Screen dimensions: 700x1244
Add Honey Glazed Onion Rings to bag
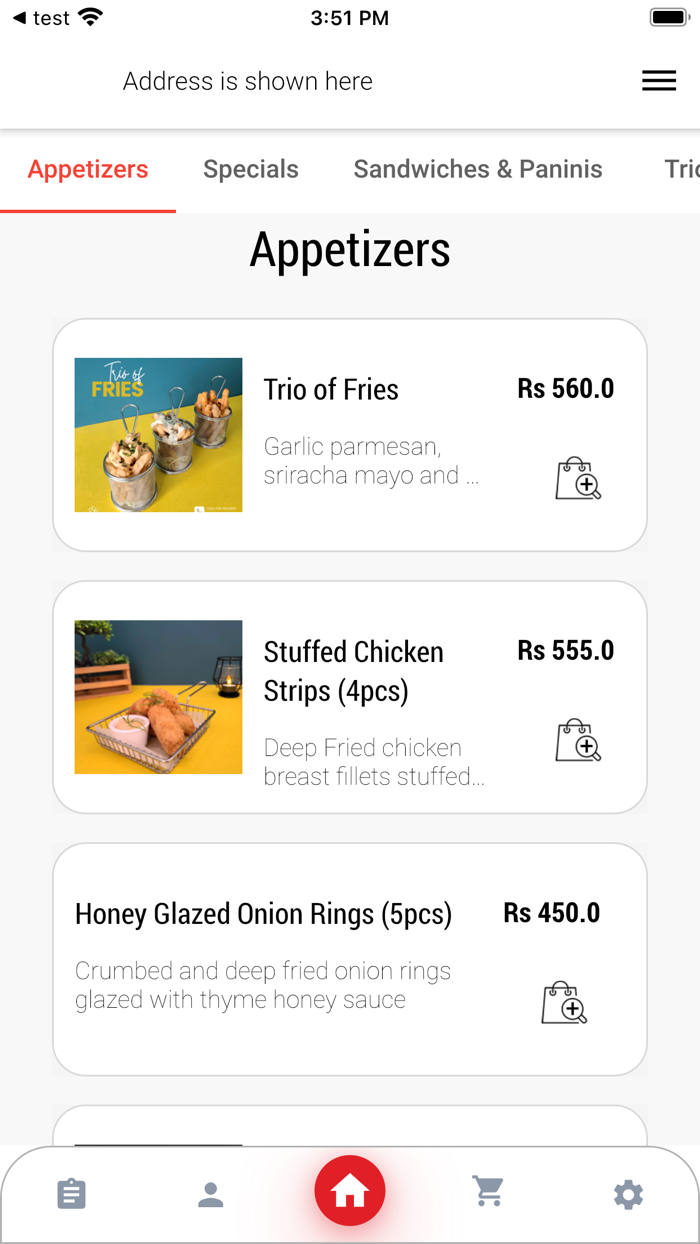(x=564, y=1003)
